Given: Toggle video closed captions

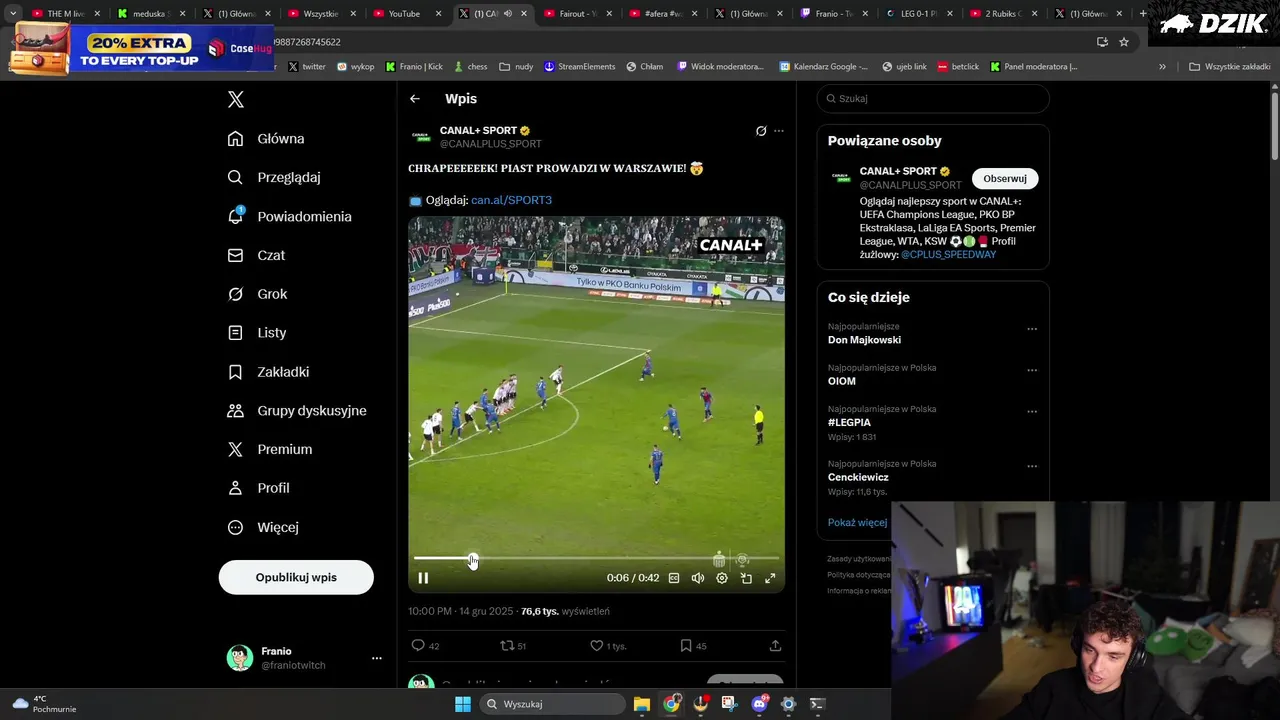Looking at the screenshot, I should click(674, 578).
